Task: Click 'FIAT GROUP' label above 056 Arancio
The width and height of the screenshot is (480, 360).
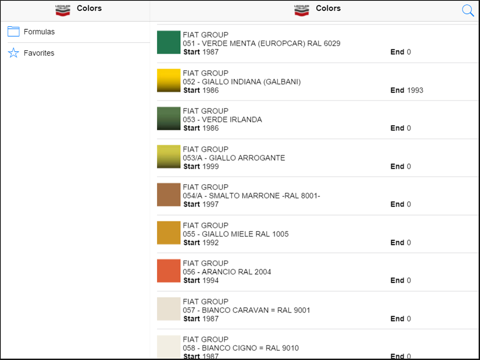Action: tap(205, 263)
